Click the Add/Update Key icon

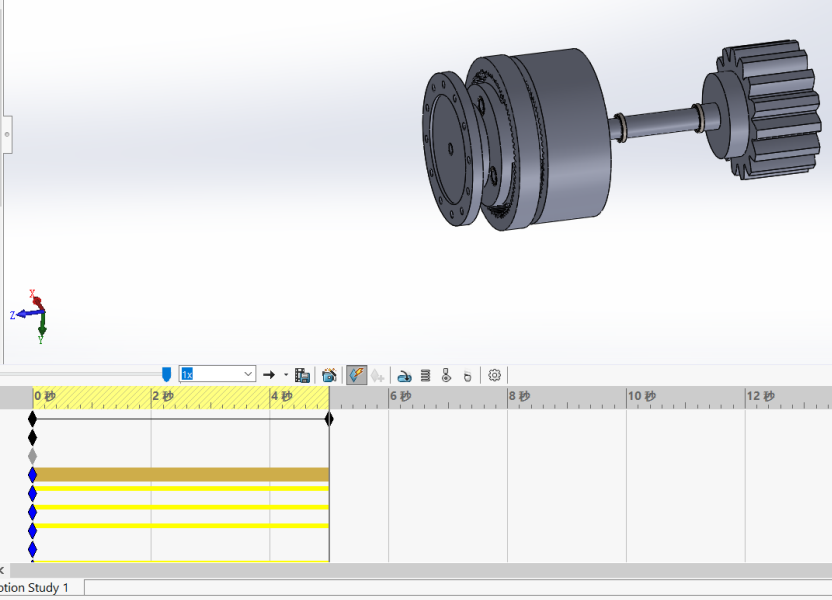click(x=378, y=375)
